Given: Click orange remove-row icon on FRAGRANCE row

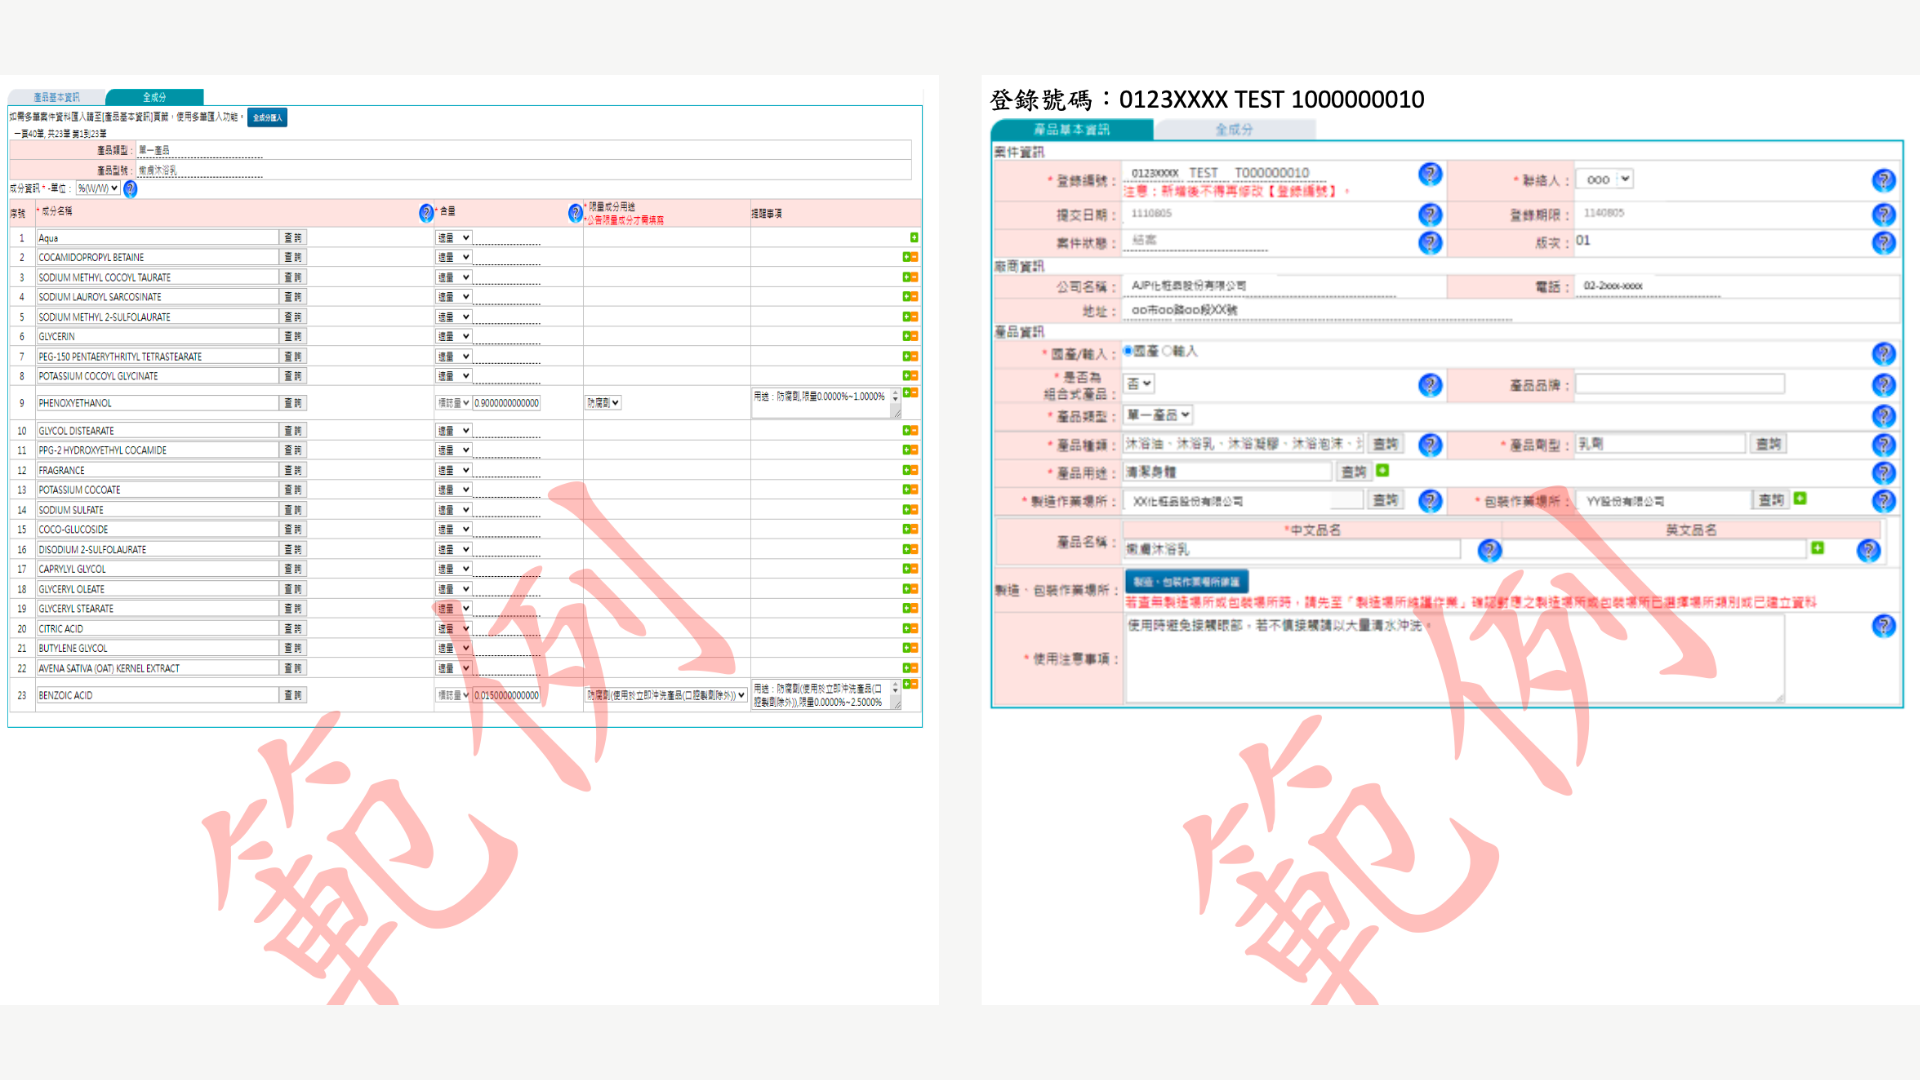Looking at the screenshot, I should pos(914,470).
